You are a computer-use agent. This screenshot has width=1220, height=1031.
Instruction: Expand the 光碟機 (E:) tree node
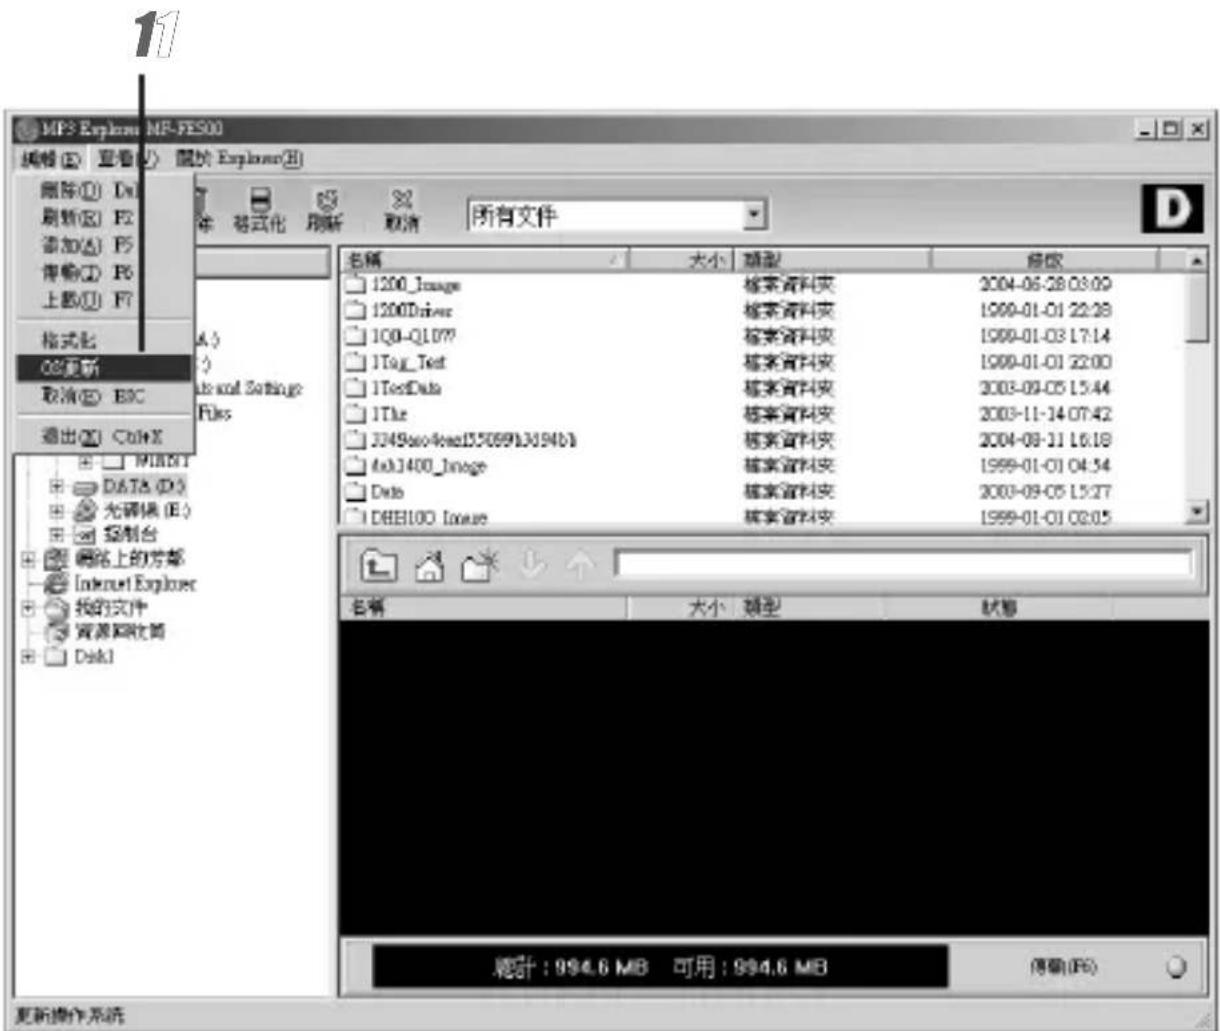[x=58, y=510]
